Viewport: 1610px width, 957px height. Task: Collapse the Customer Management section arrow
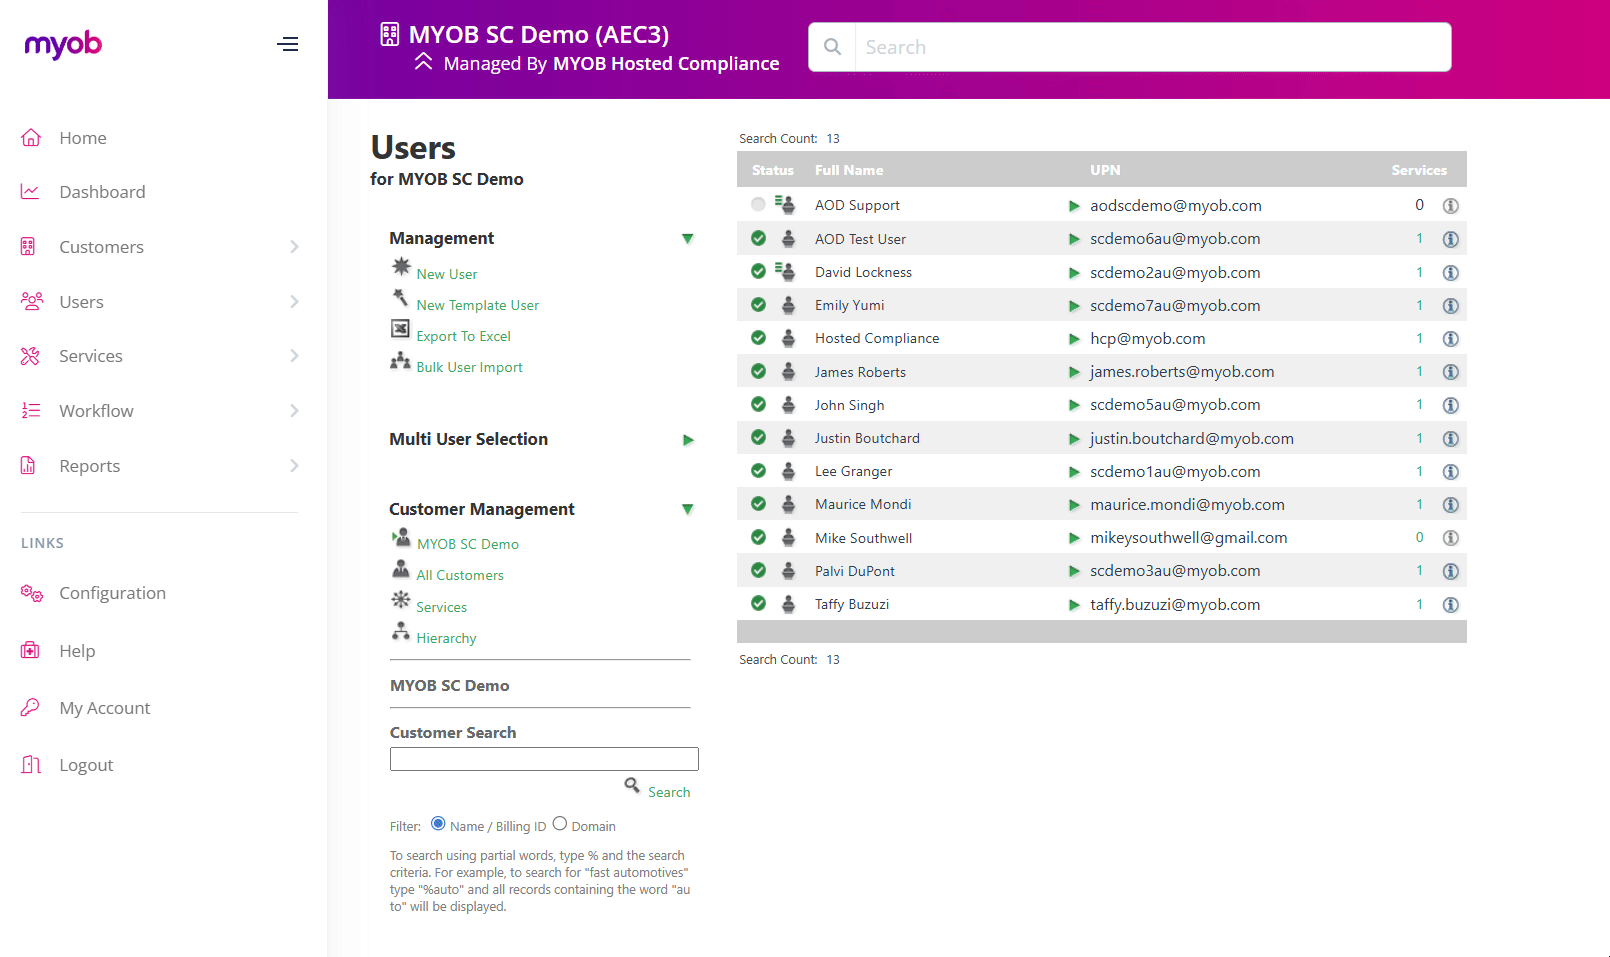point(688,509)
